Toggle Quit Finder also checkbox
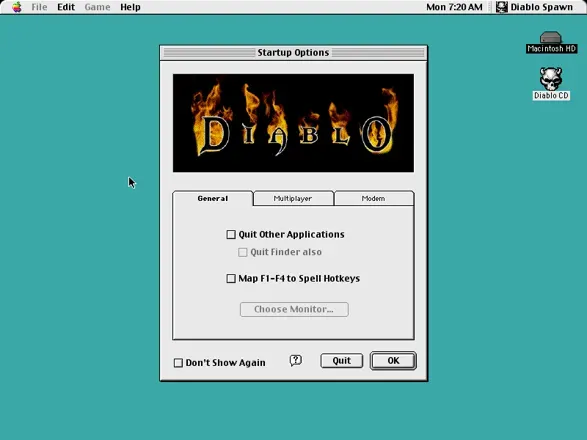Screen dimensions: 587x440 tap(243, 252)
